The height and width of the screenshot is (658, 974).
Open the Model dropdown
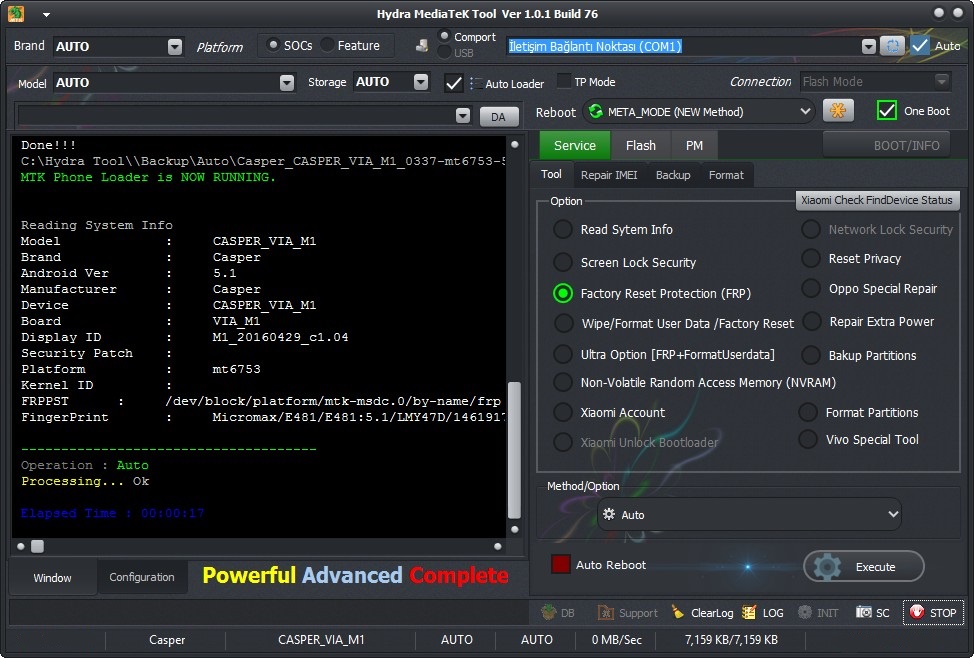point(286,83)
